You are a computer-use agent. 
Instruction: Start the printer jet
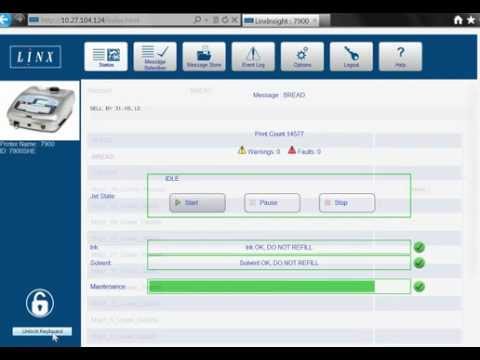[x=197, y=203]
